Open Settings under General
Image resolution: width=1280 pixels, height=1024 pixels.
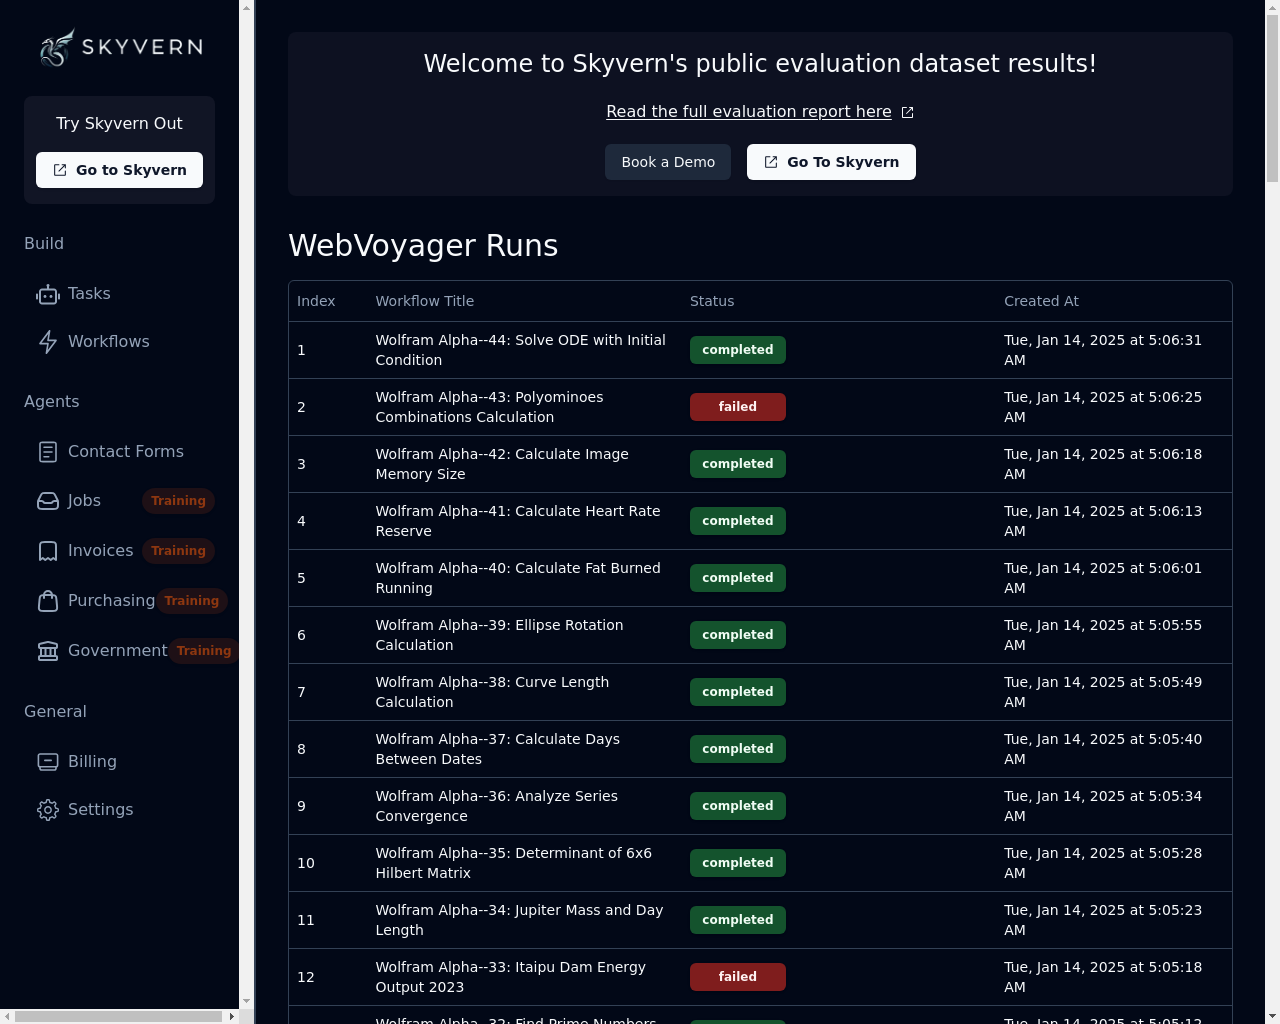click(x=119, y=810)
